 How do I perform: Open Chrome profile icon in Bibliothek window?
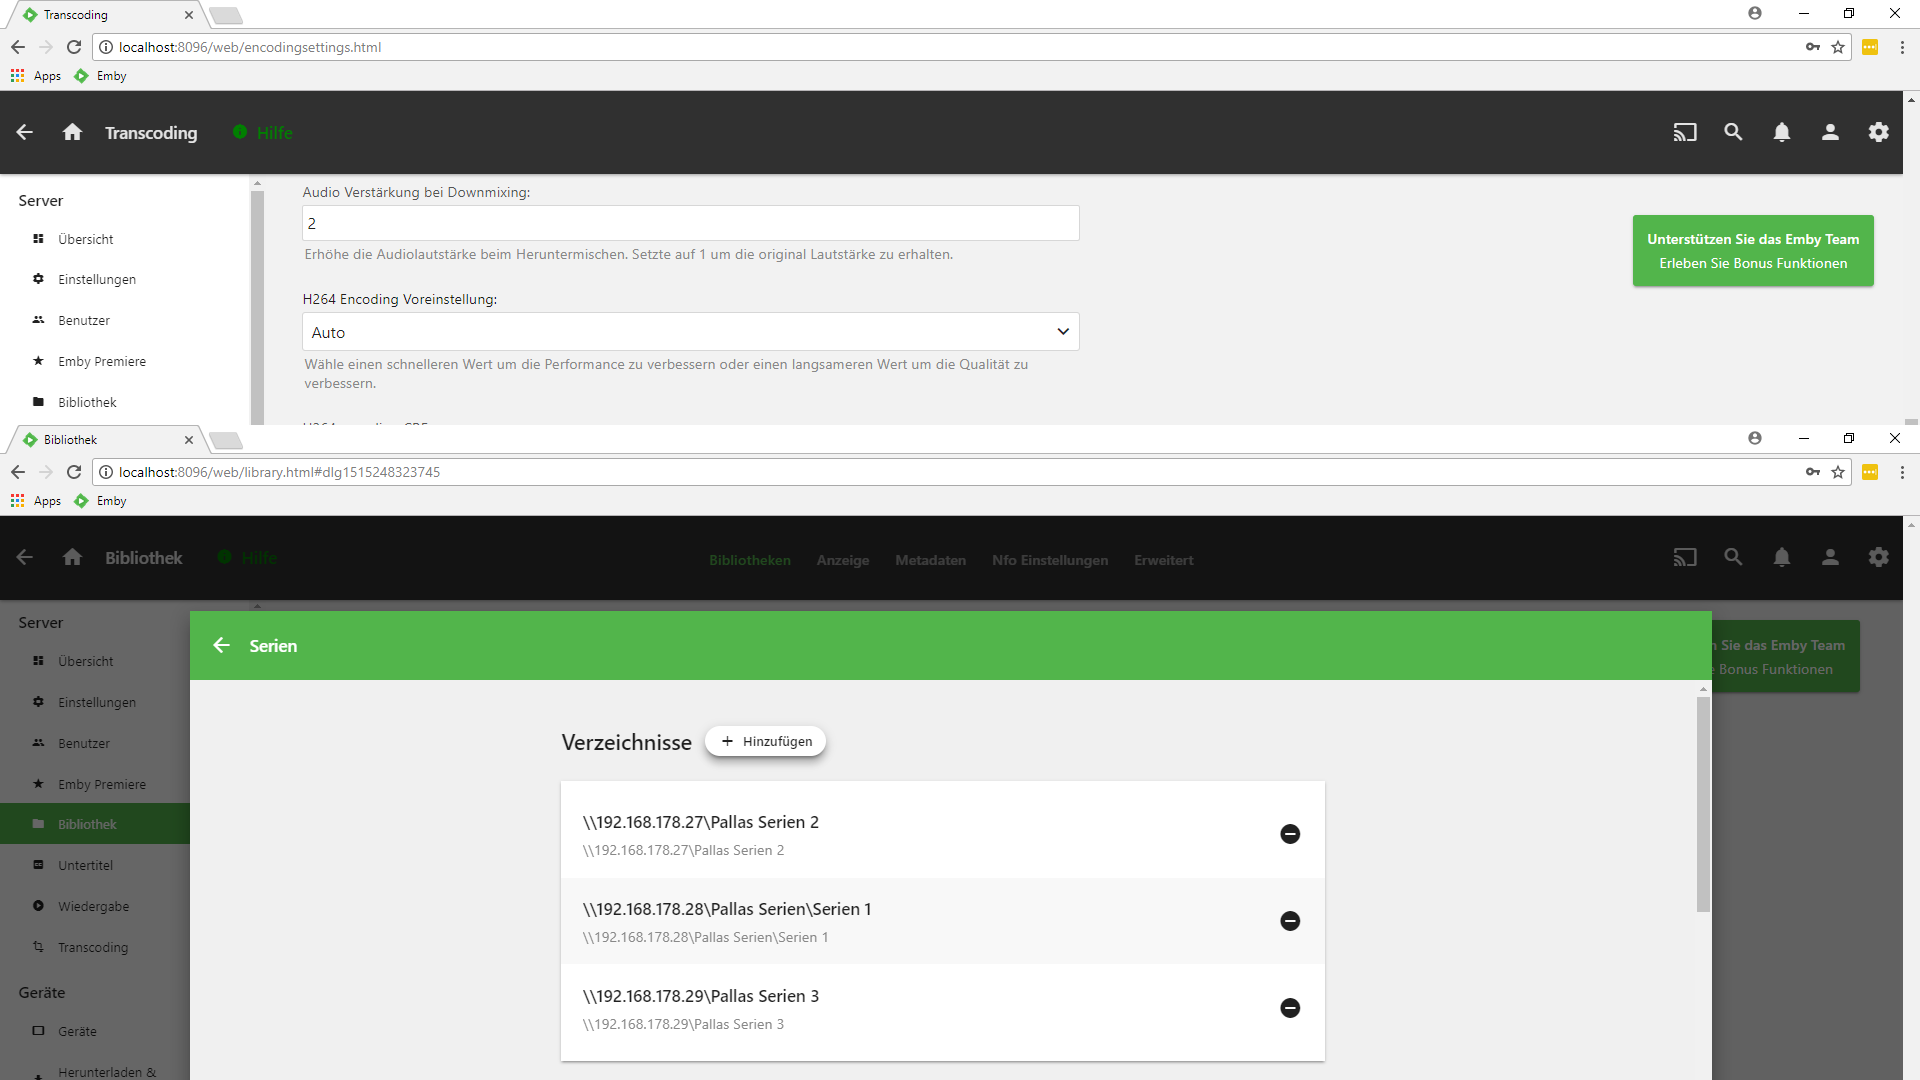click(x=1754, y=438)
